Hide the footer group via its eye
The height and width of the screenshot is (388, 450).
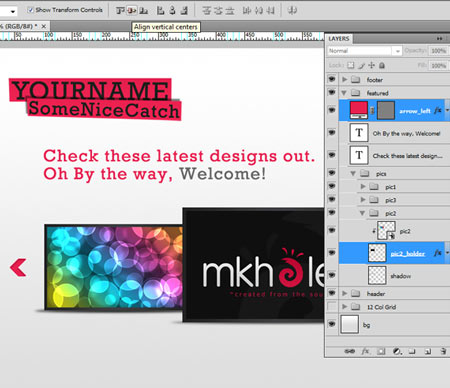332,79
